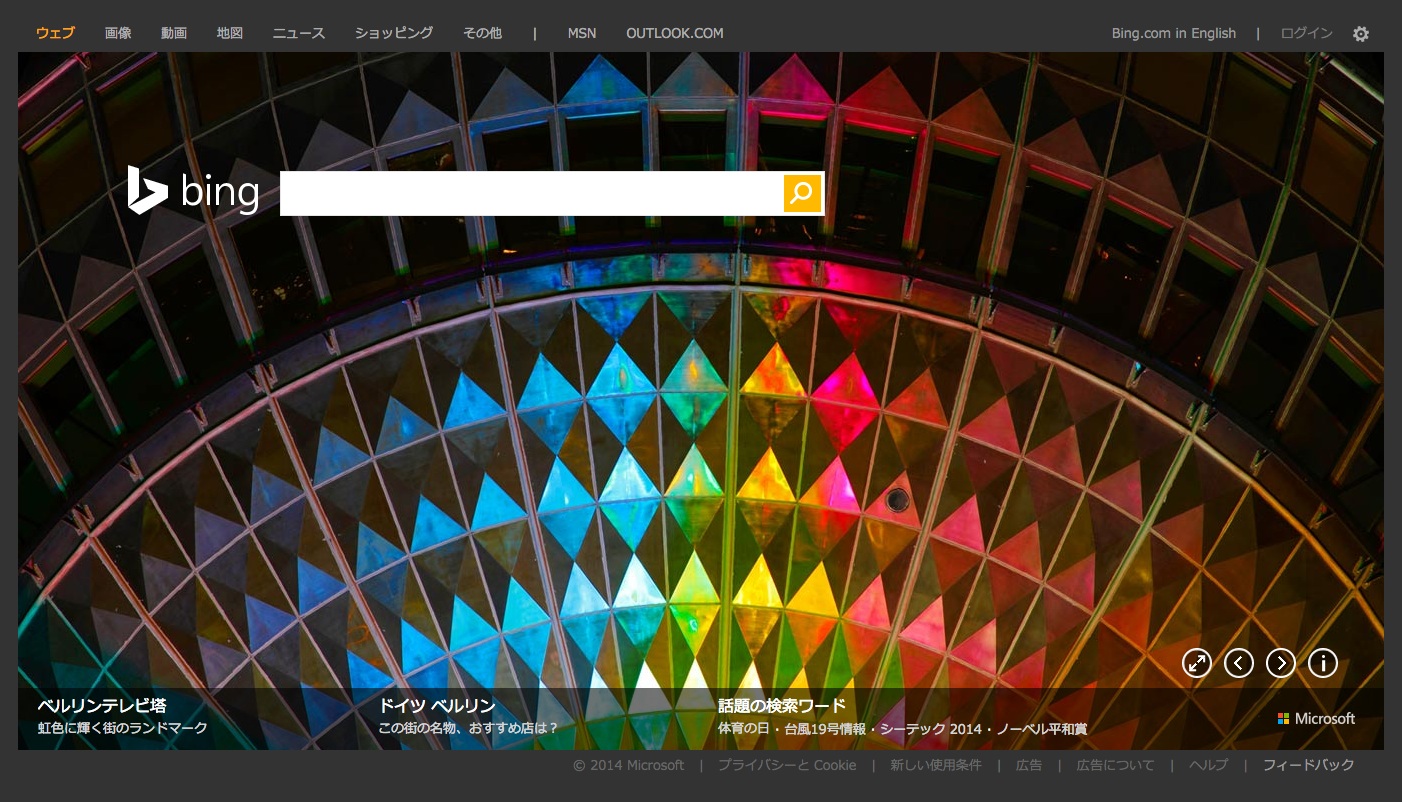The image size is (1402, 802).
Task: Switch to 画像 search
Action: click(x=118, y=33)
